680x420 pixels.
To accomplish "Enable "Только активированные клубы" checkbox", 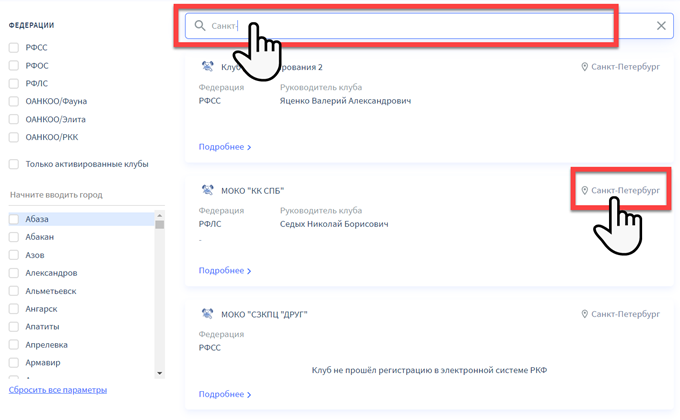I will pos(14,164).
